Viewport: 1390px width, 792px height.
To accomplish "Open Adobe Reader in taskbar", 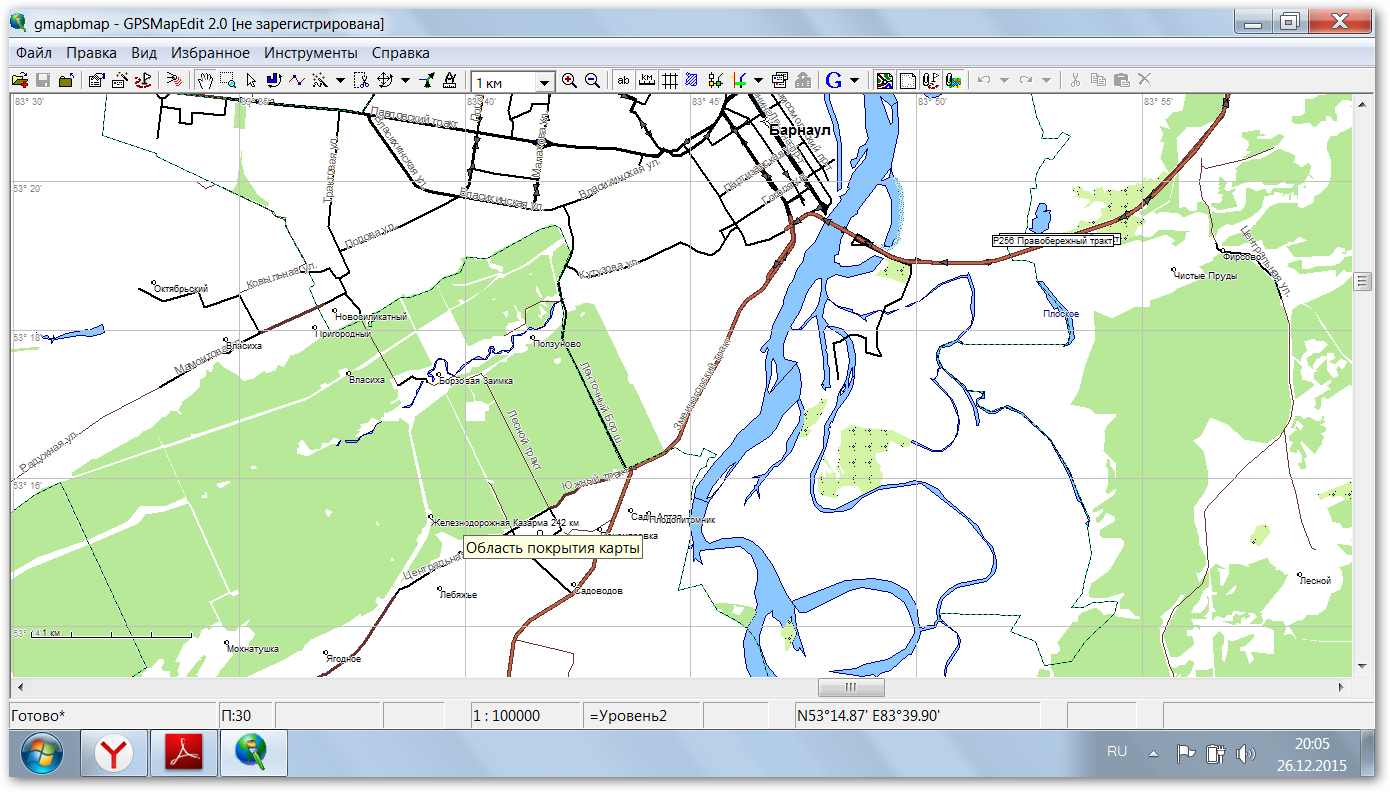I will tap(184, 754).
